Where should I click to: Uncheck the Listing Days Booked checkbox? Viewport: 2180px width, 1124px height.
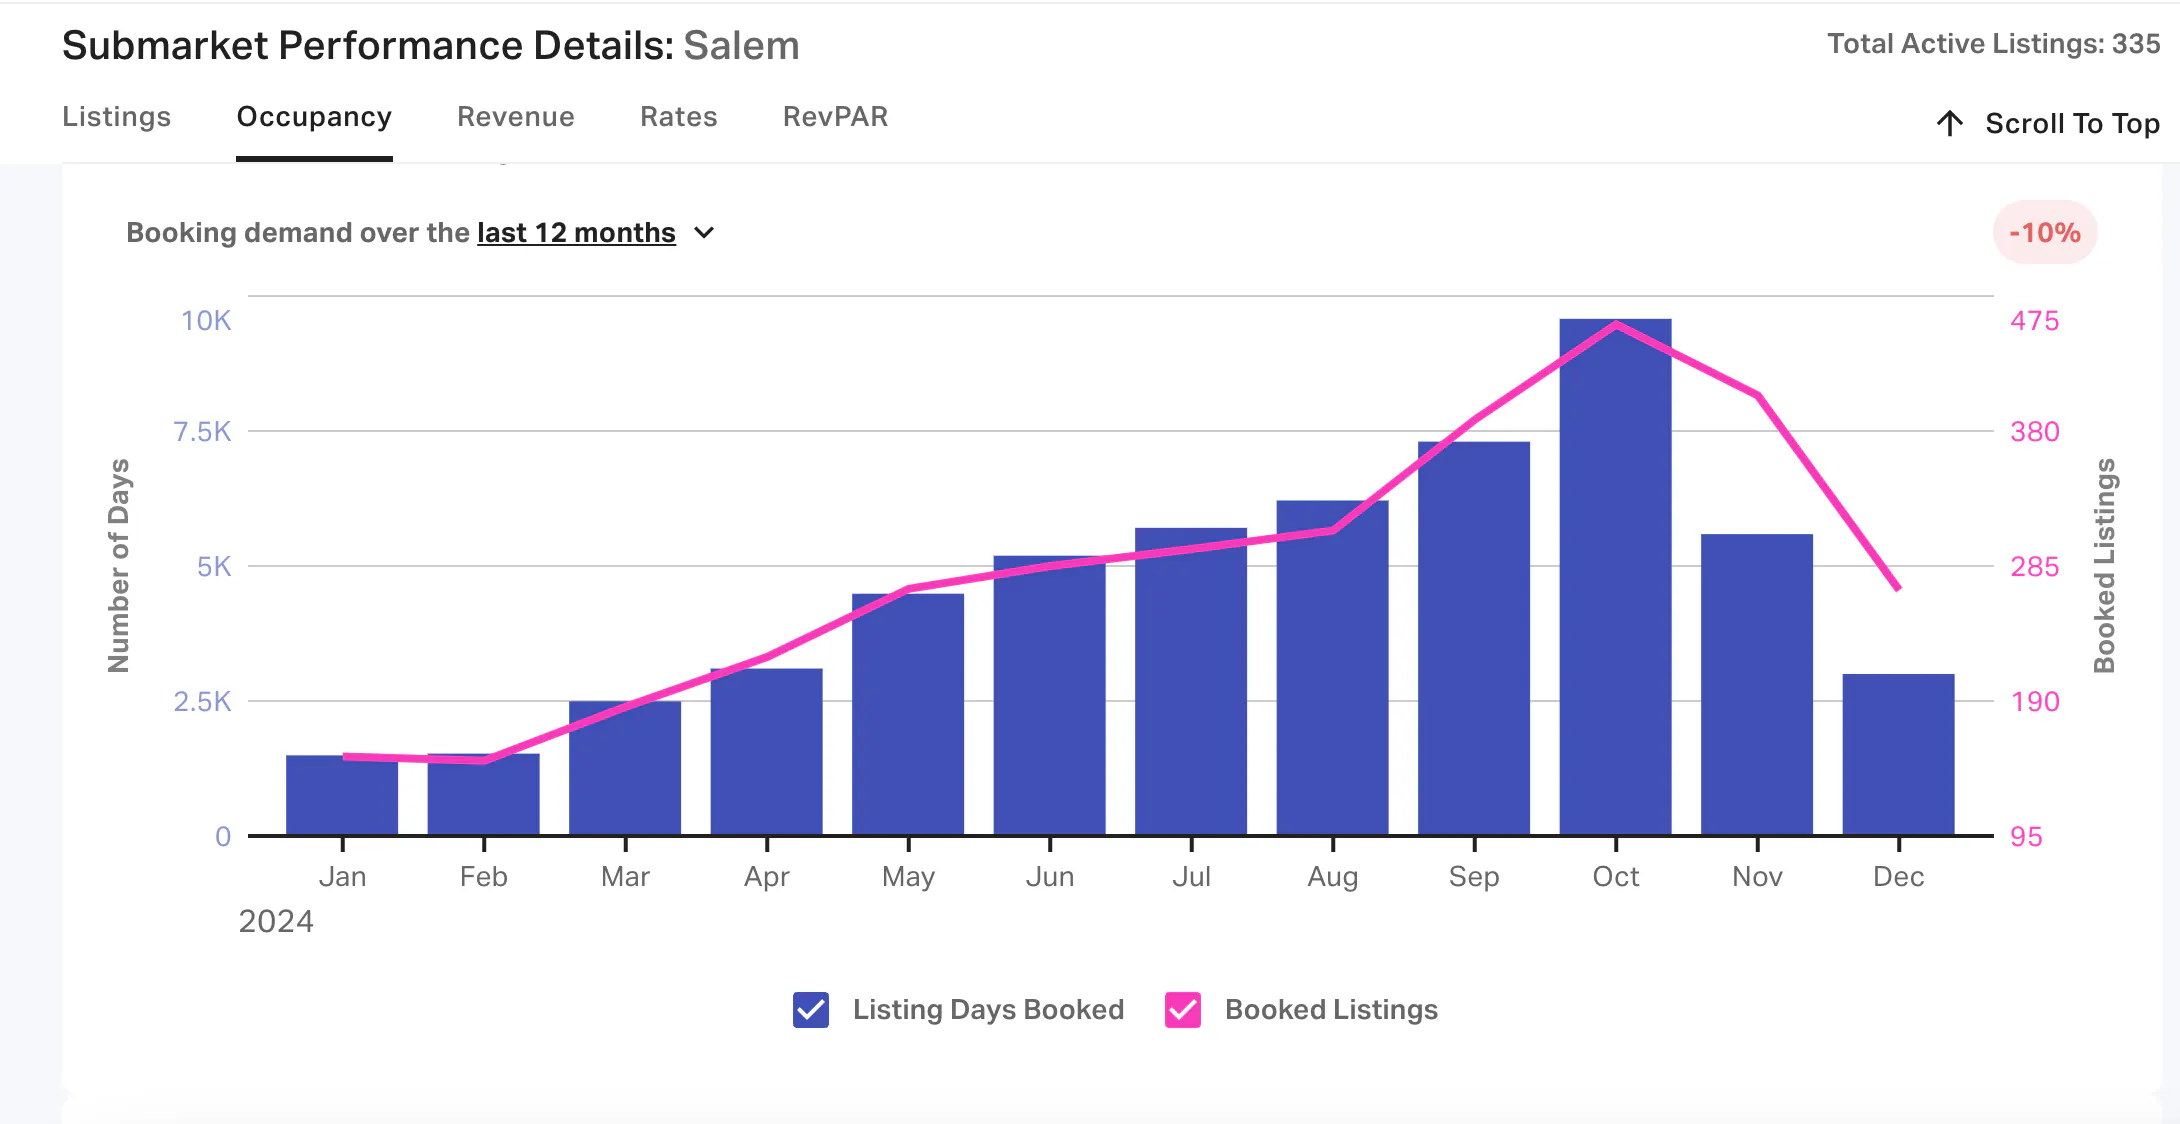coord(811,1010)
